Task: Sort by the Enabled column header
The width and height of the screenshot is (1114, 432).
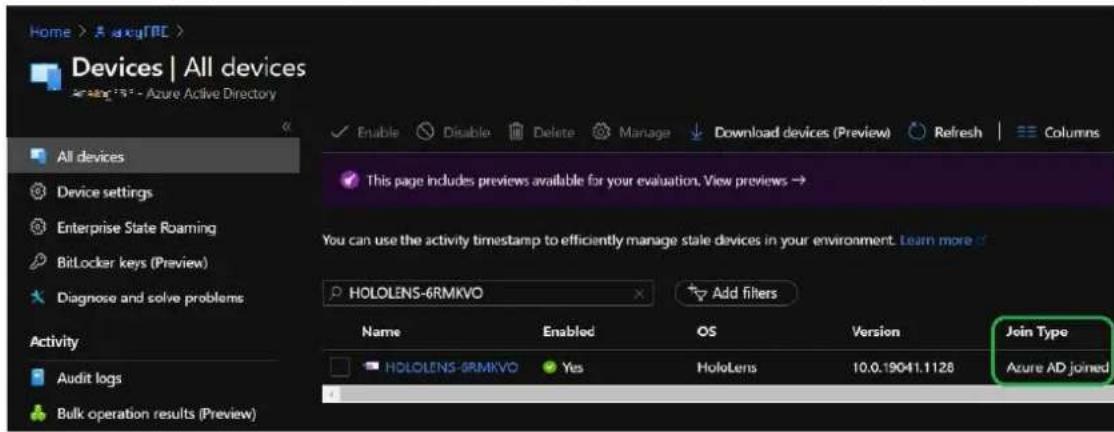Action: click(x=568, y=332)
